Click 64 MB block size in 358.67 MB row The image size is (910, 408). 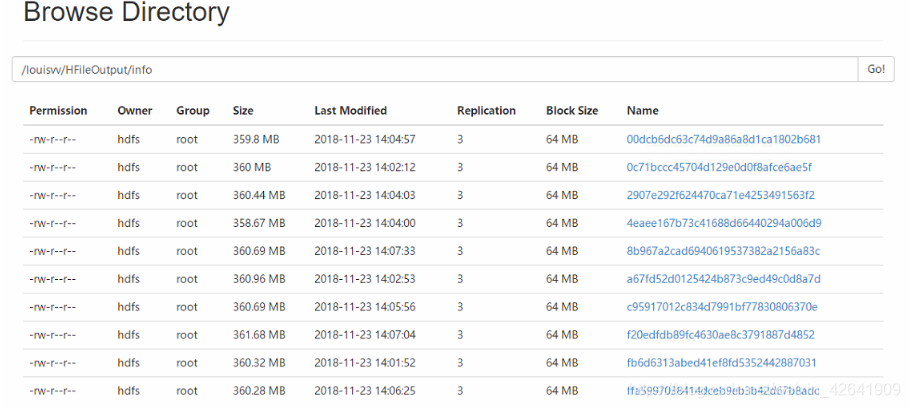[x=562, y=223]
